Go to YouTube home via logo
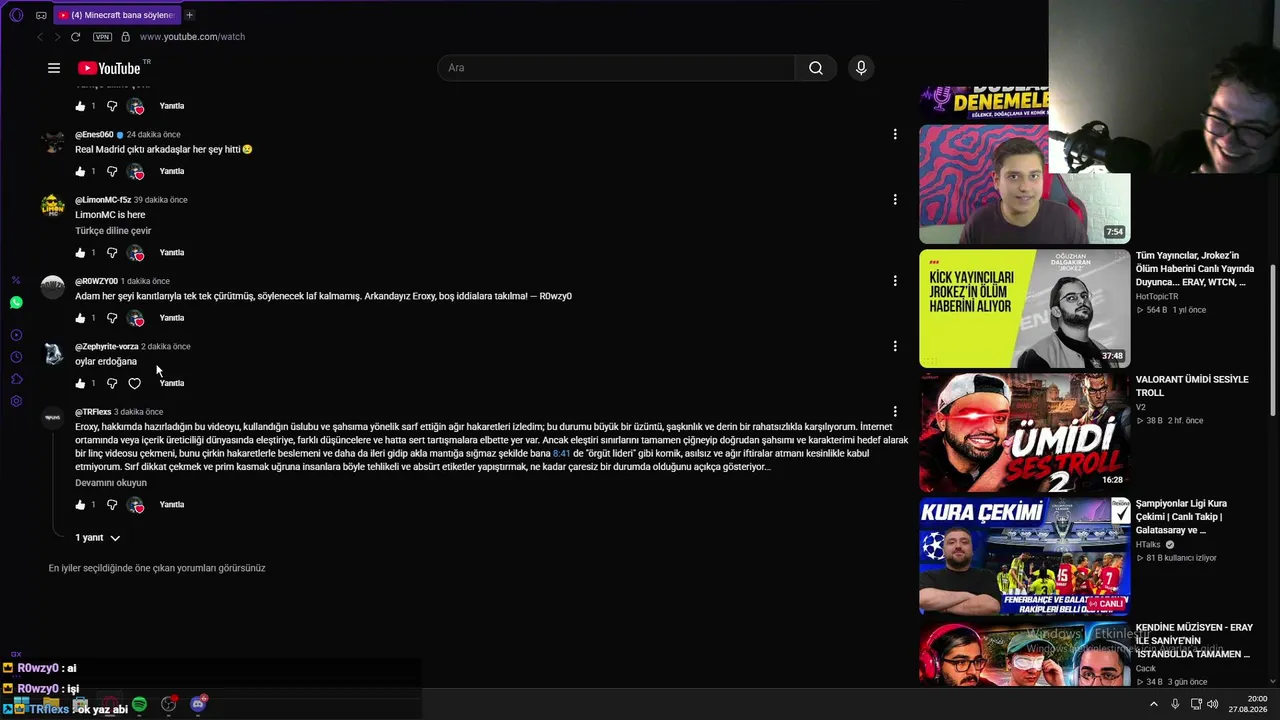 (x=109, y=68)
